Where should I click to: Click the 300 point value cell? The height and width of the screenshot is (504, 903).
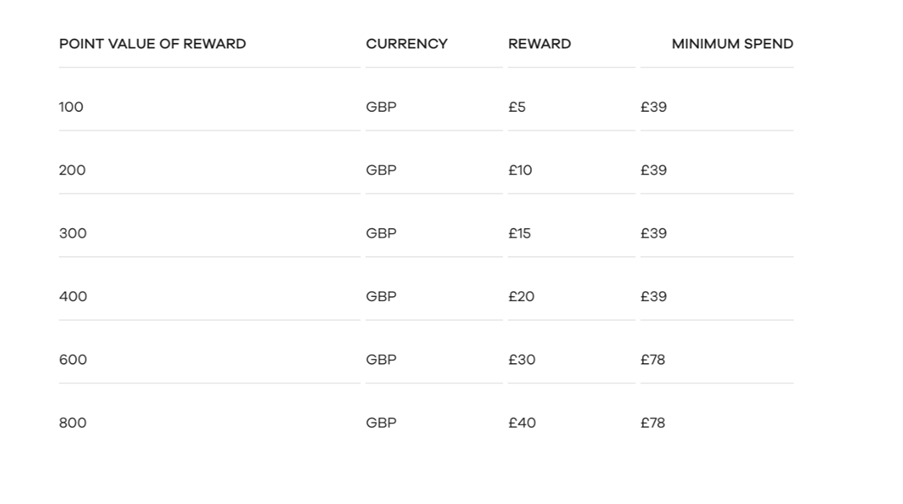click(x=72, y=233)
